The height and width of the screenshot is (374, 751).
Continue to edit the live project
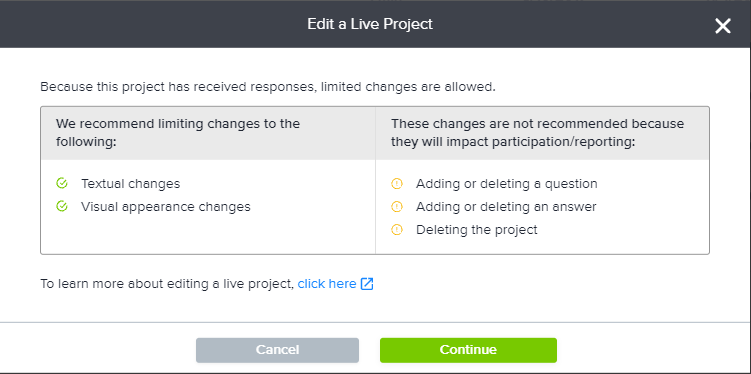pos(468,350)
